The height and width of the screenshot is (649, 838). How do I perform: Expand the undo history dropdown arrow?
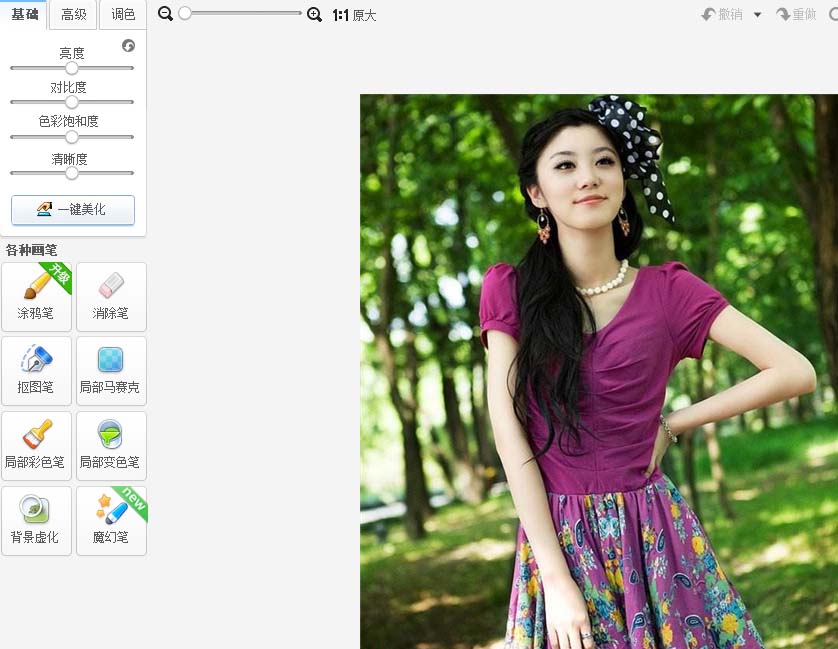coord(757,15)
